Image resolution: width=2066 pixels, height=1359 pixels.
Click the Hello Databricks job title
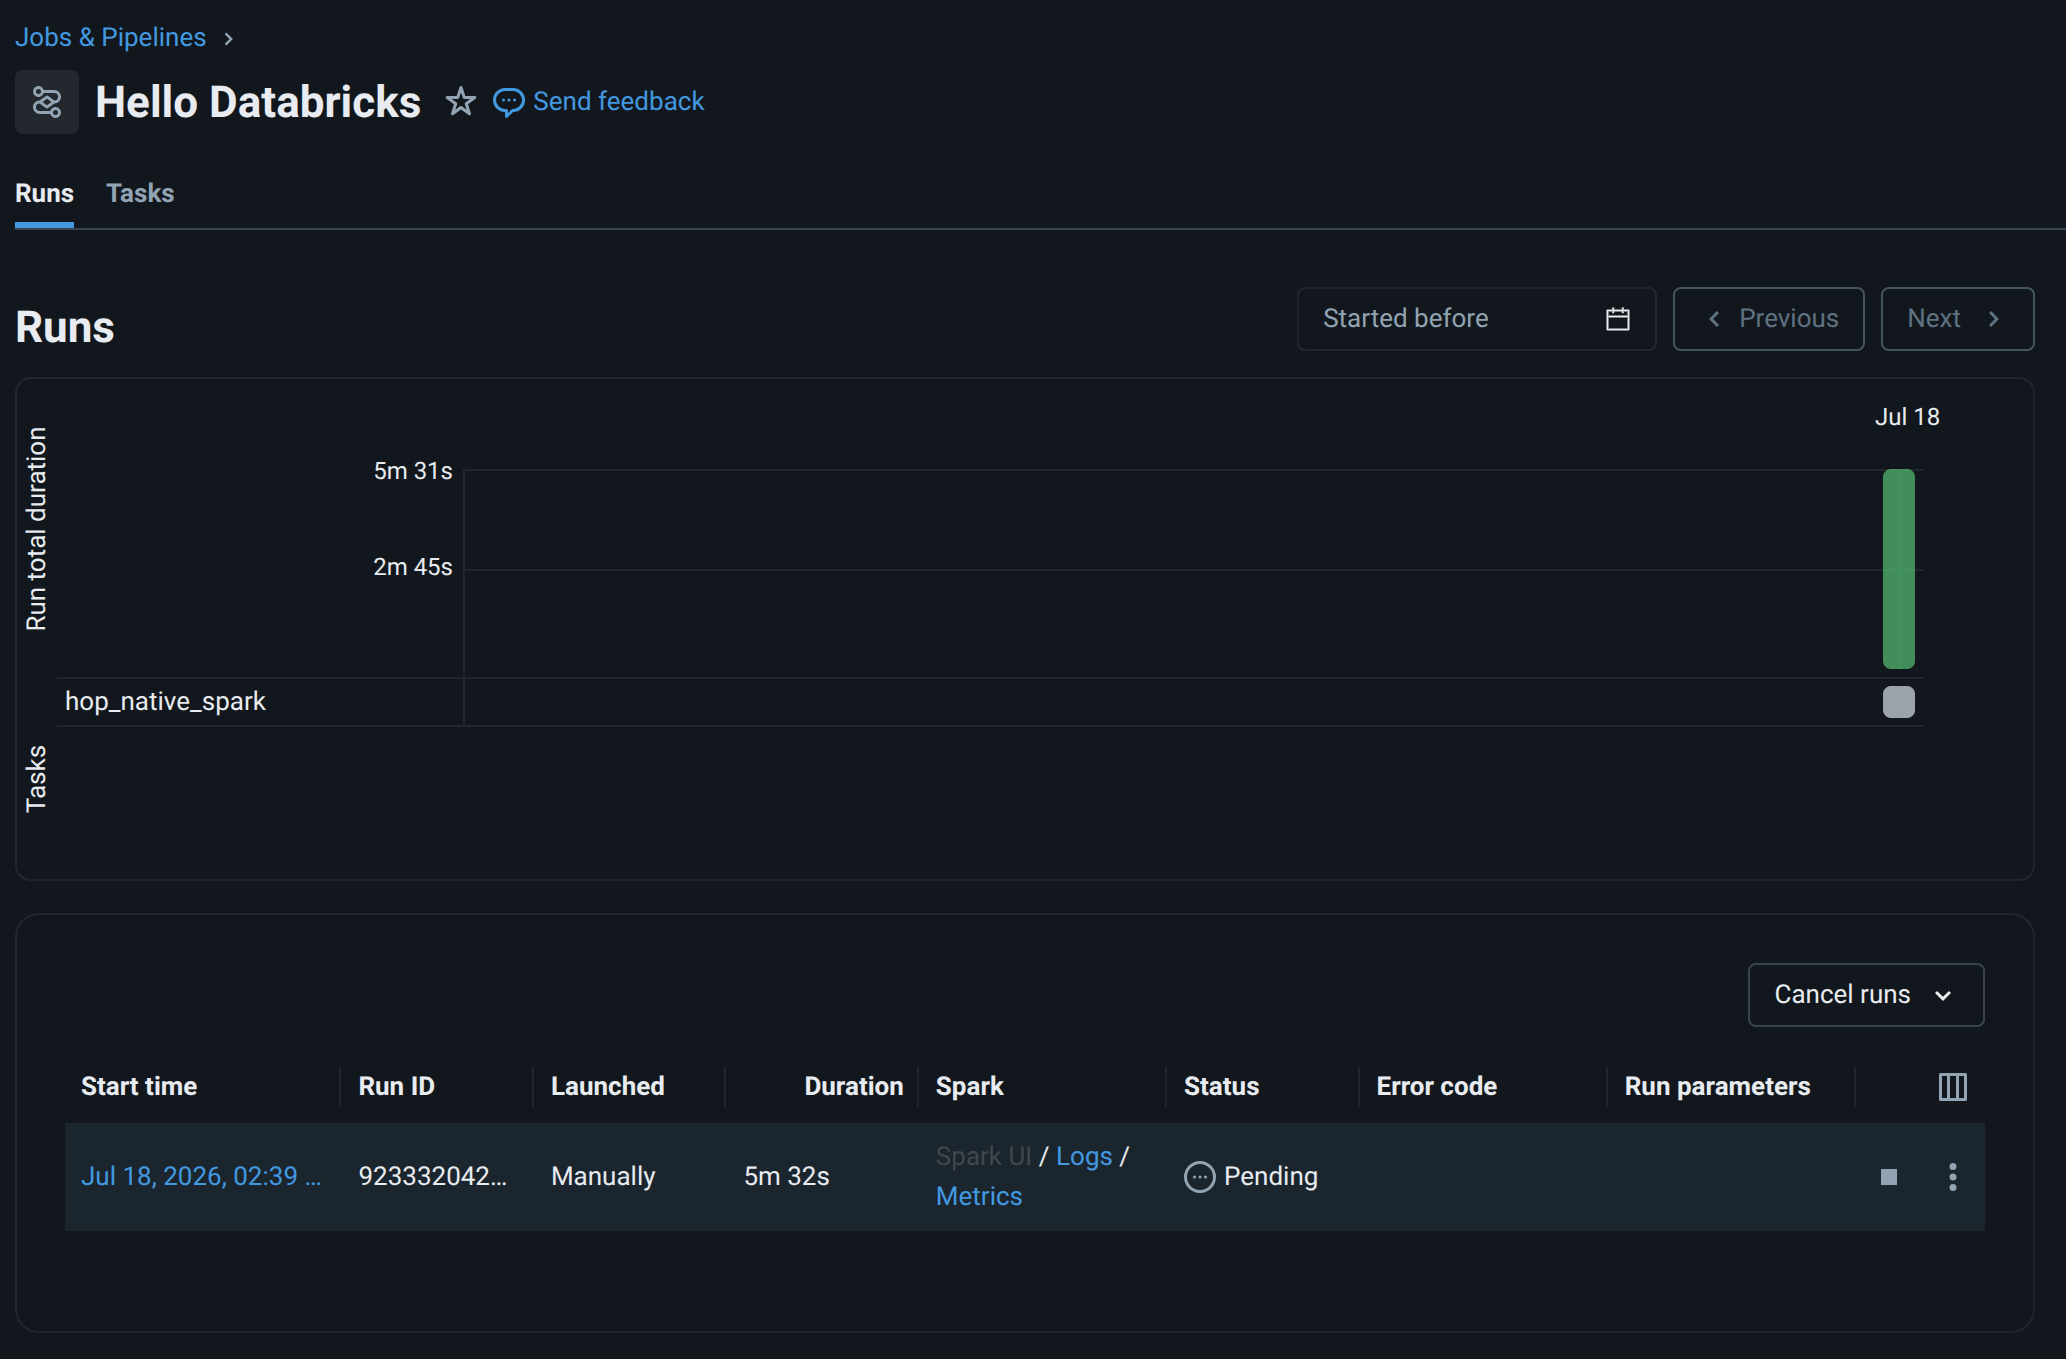(257, 102)
